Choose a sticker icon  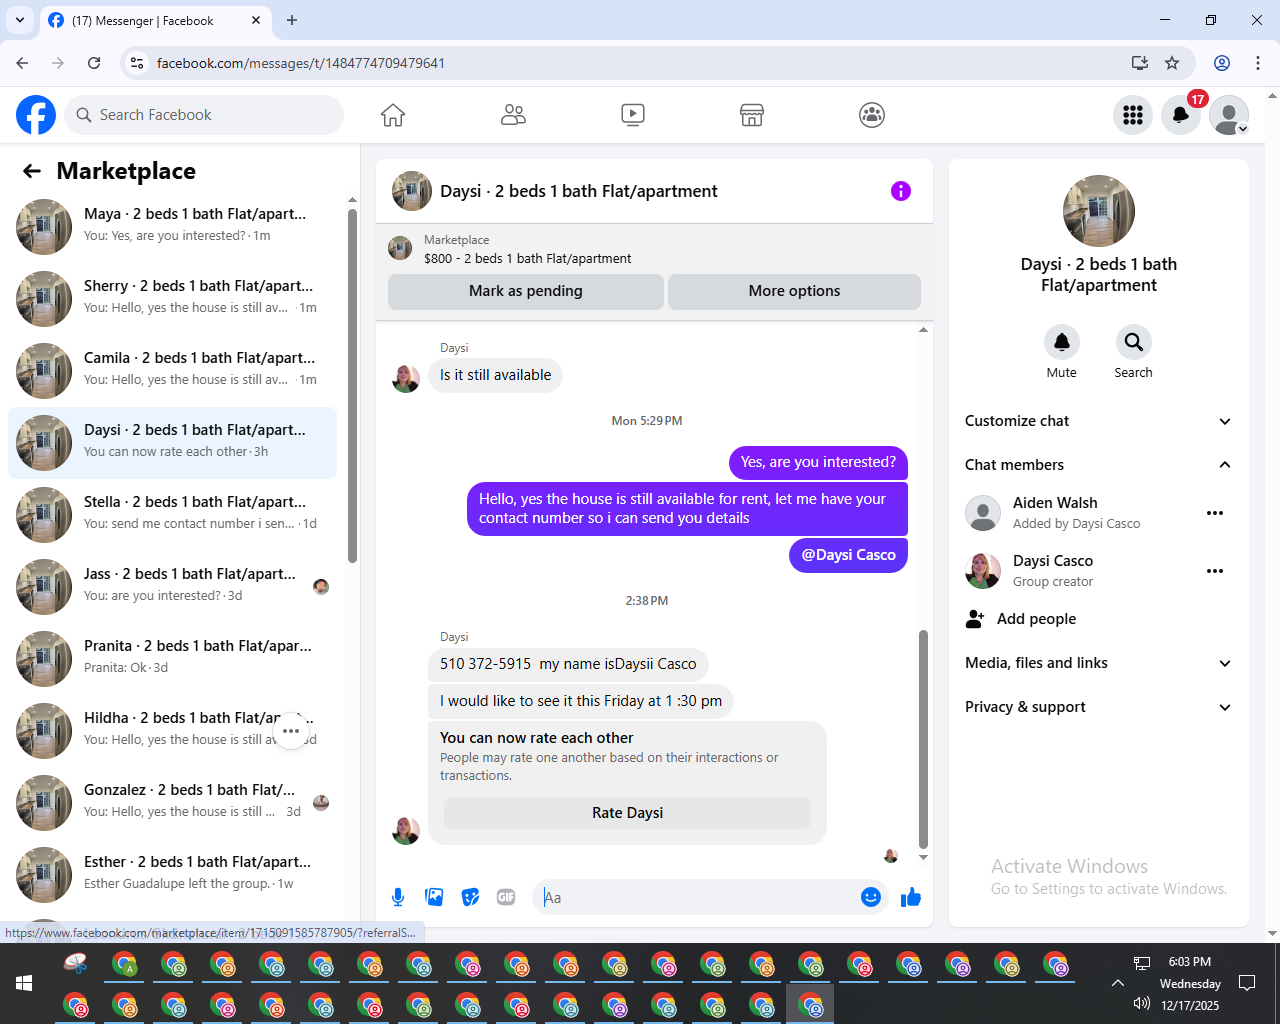(x=470, y=897)
